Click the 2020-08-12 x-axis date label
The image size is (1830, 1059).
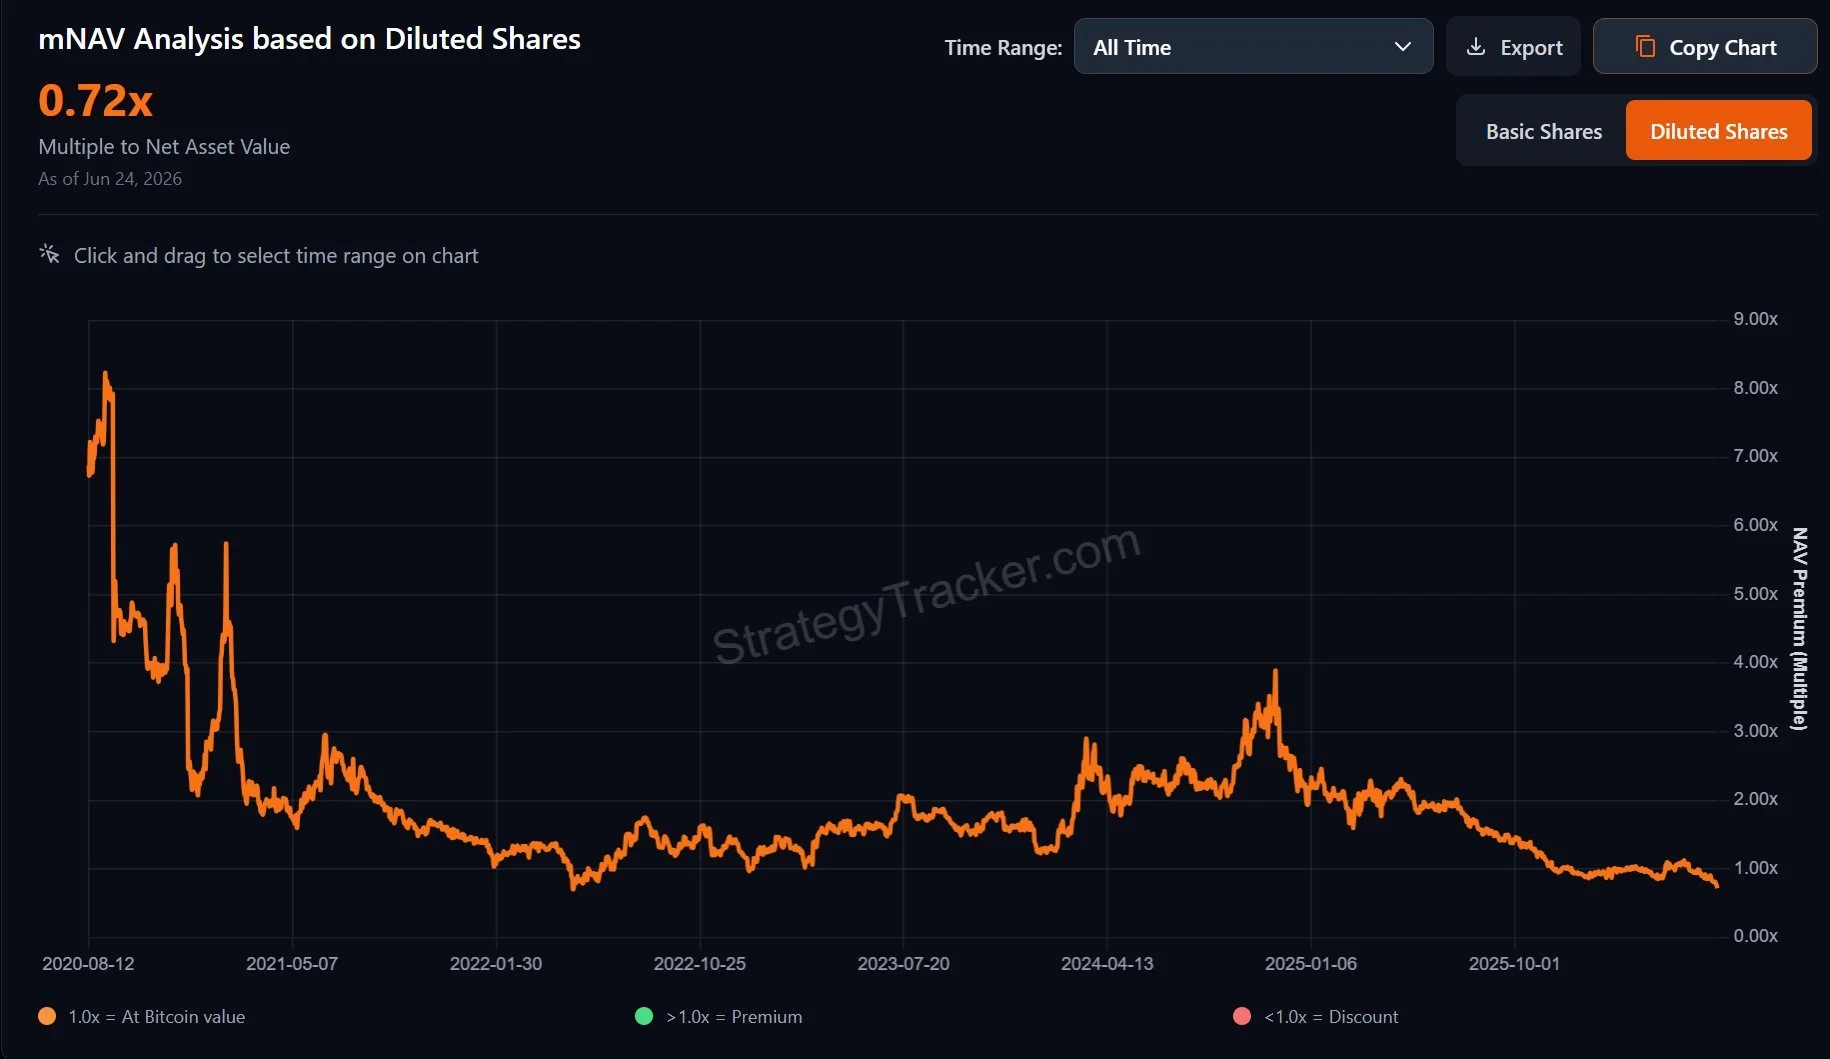click(88, 963)
